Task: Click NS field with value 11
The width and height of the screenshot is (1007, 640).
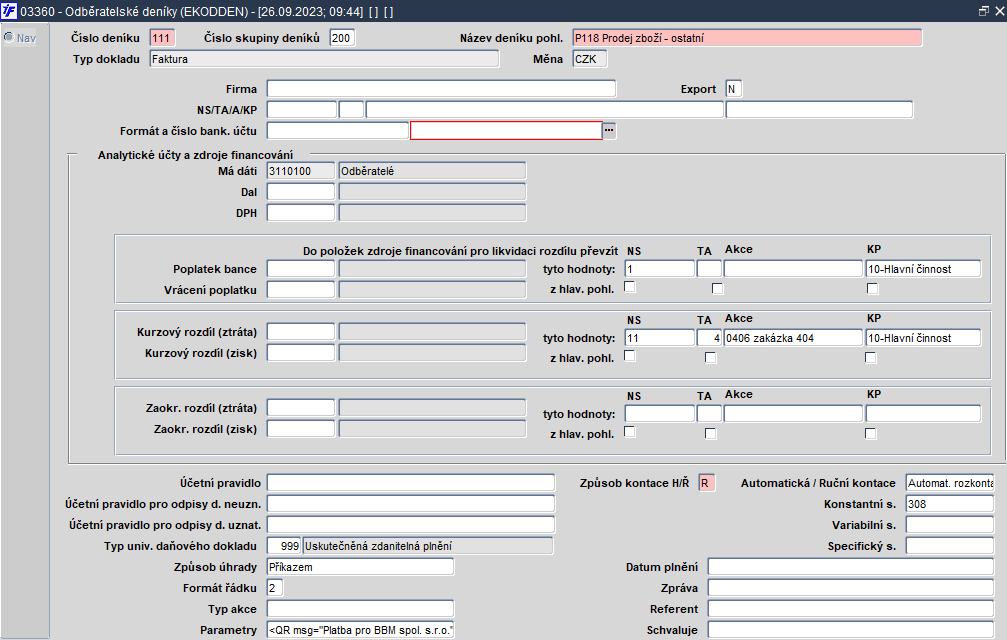Action: point(660,338)
